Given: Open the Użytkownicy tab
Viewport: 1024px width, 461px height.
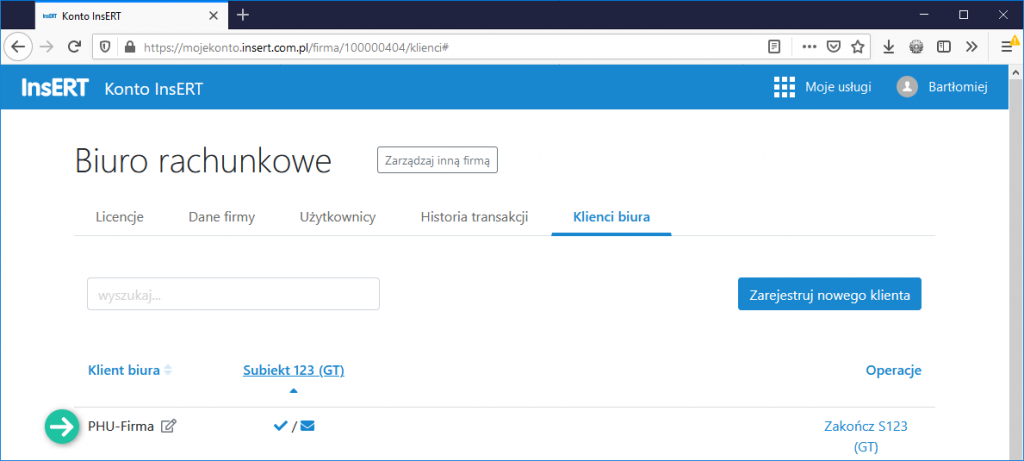Looking at the screenshot, I should click(338, 217).
